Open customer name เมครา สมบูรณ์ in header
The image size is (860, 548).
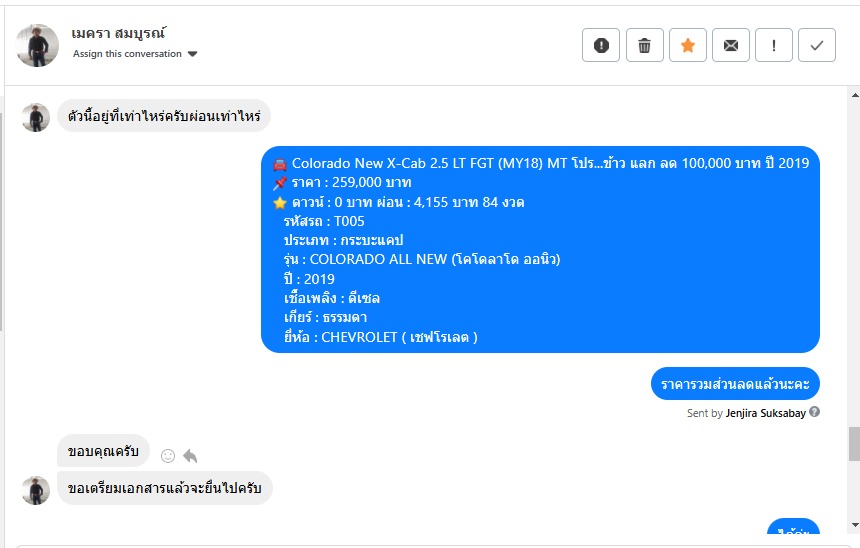click(x=118, y=33)
